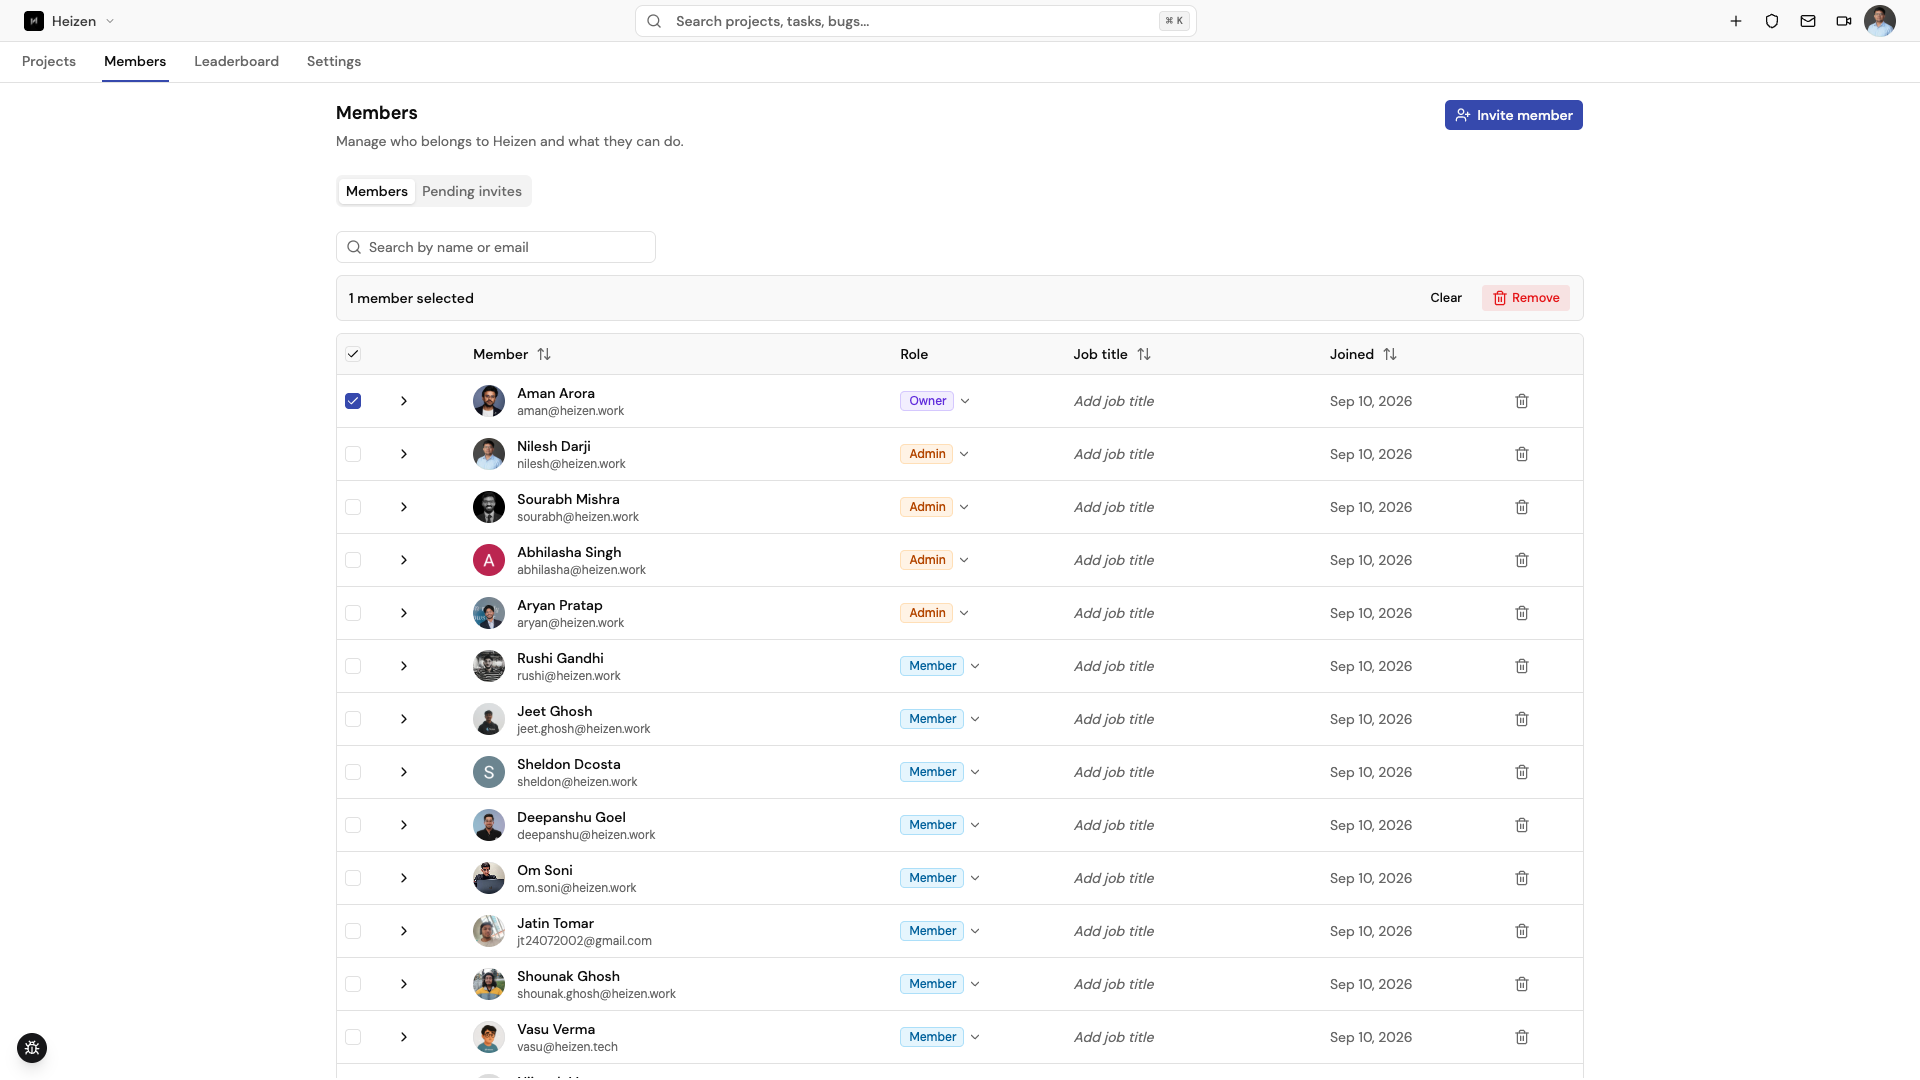The height and width of the screenshot is (1080, 1920).
Task: Select Nilesh Darji's checkbox
Action: 353,454
